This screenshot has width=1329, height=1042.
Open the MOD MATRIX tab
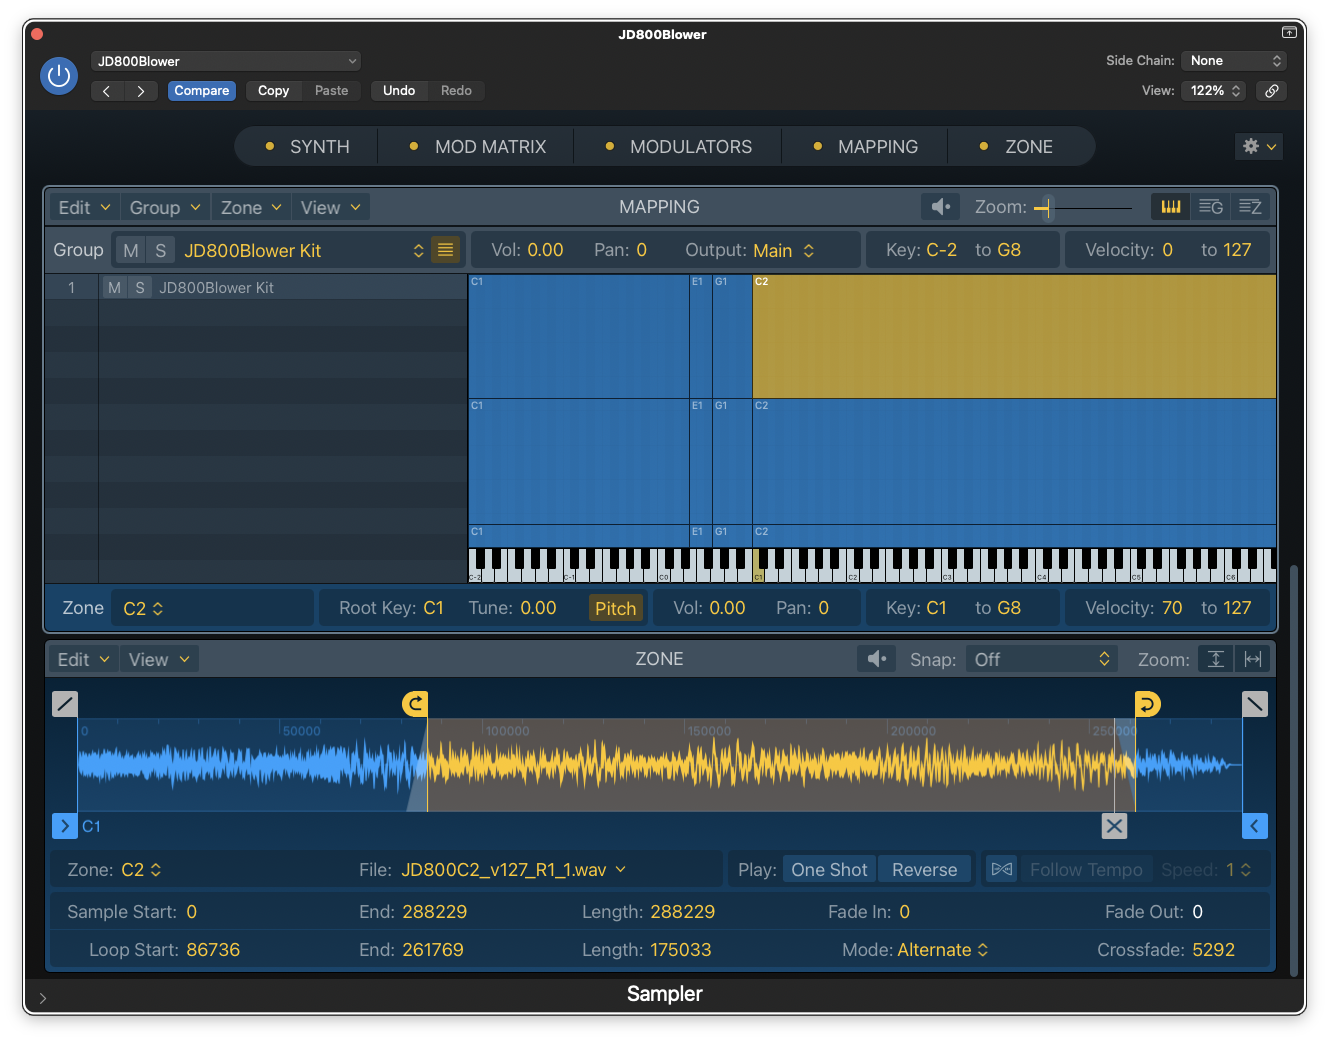pos(478,147)
